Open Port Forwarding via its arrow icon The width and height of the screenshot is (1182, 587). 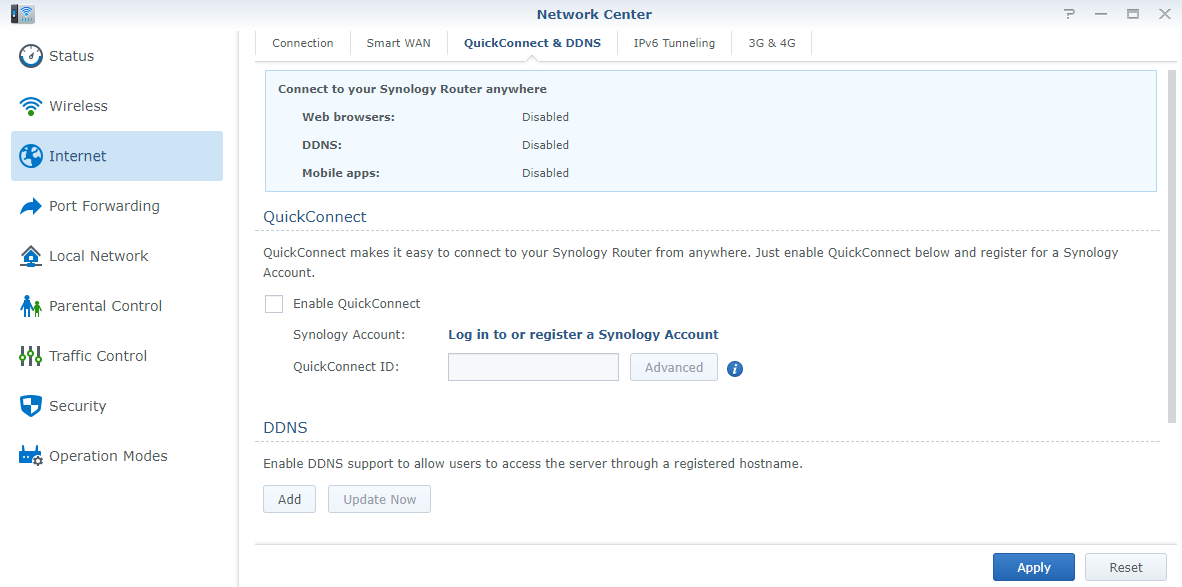coord(31,206)
